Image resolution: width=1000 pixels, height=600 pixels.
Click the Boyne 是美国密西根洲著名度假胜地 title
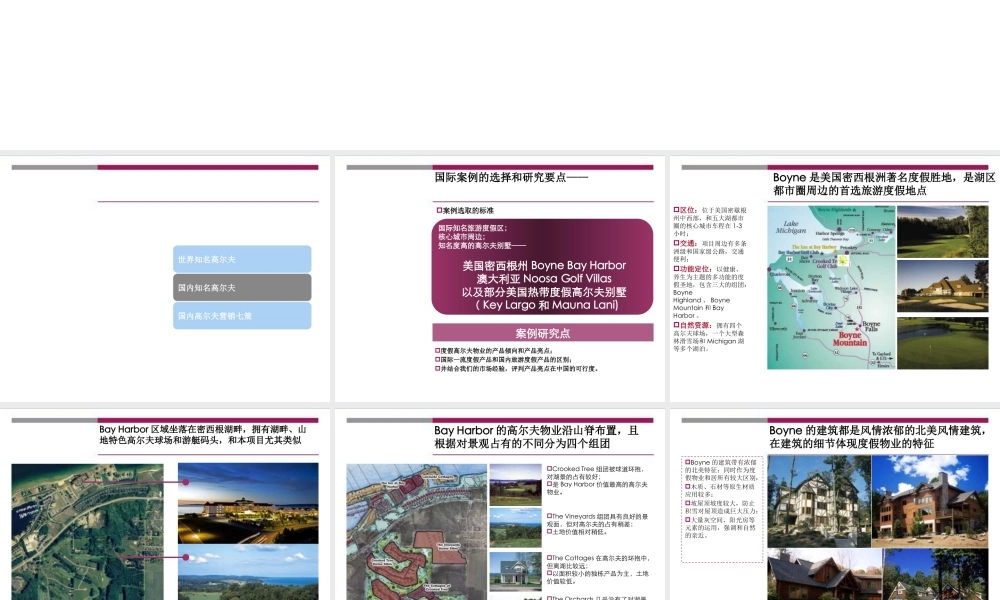884,184
